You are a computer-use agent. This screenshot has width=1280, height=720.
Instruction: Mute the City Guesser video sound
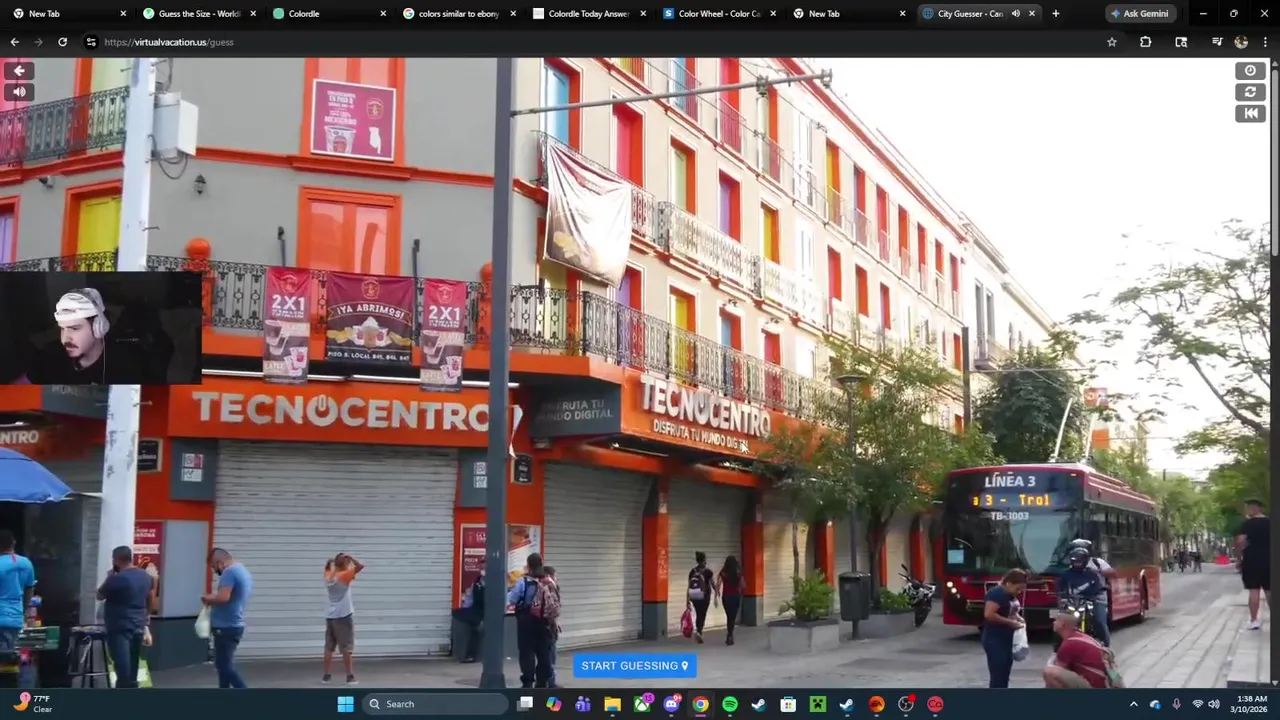19,92
